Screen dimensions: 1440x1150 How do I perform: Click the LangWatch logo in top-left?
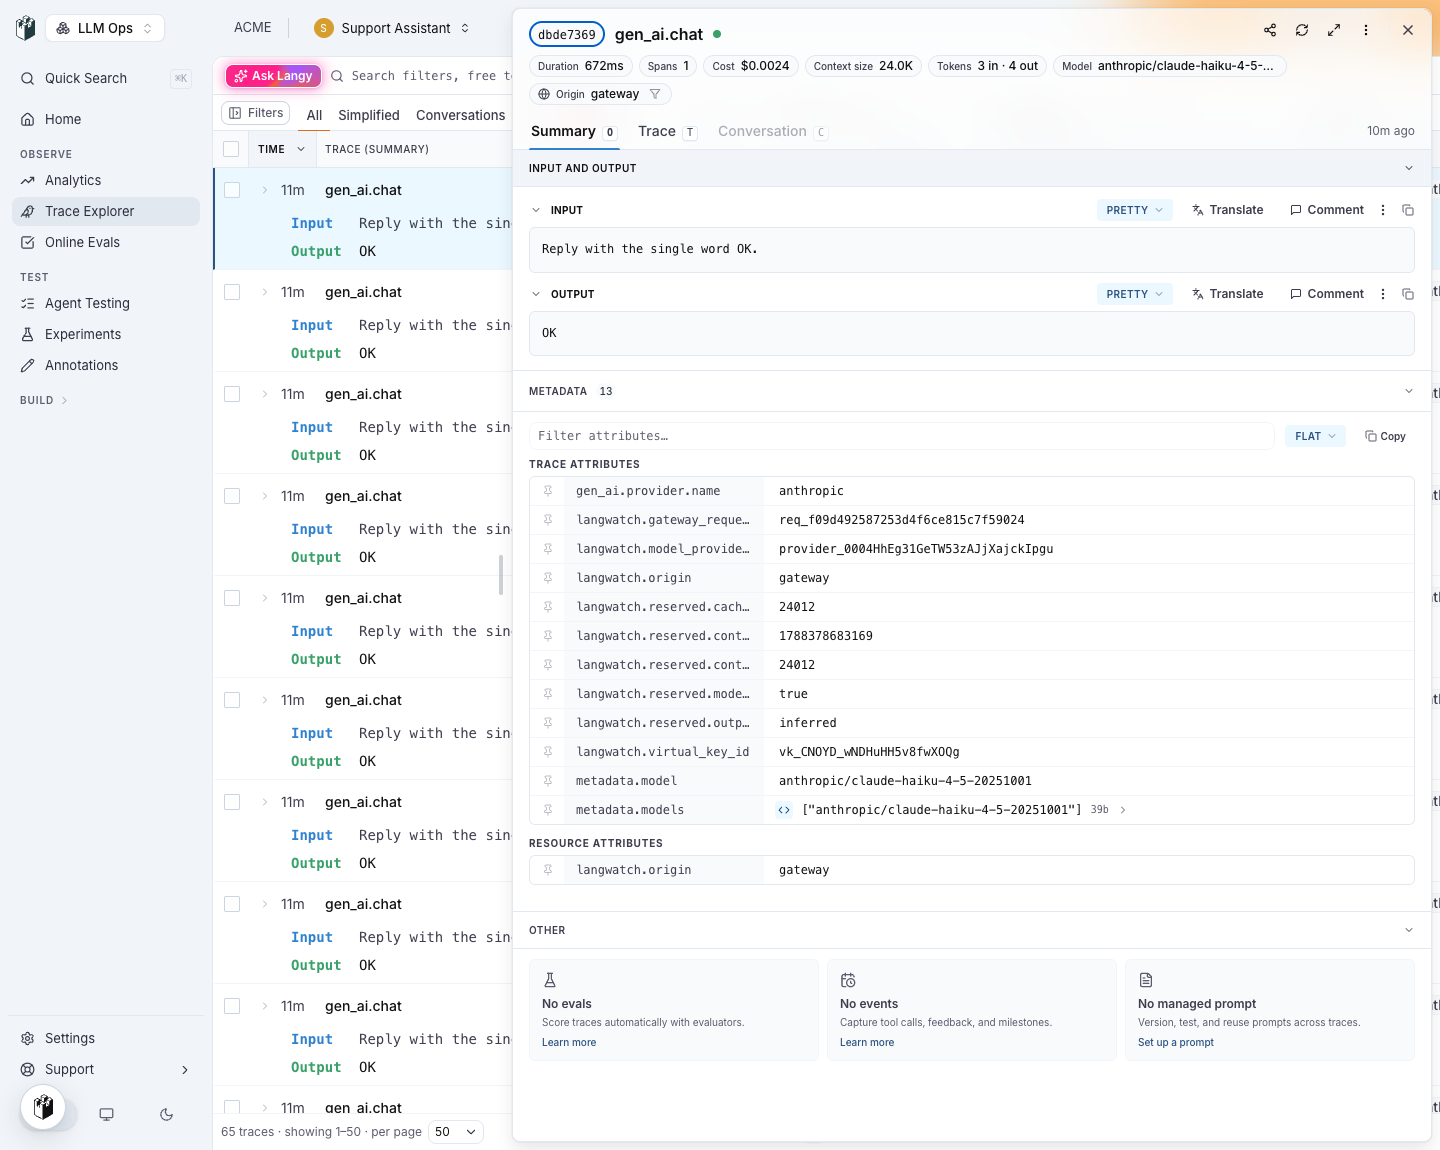pos(26,28)
